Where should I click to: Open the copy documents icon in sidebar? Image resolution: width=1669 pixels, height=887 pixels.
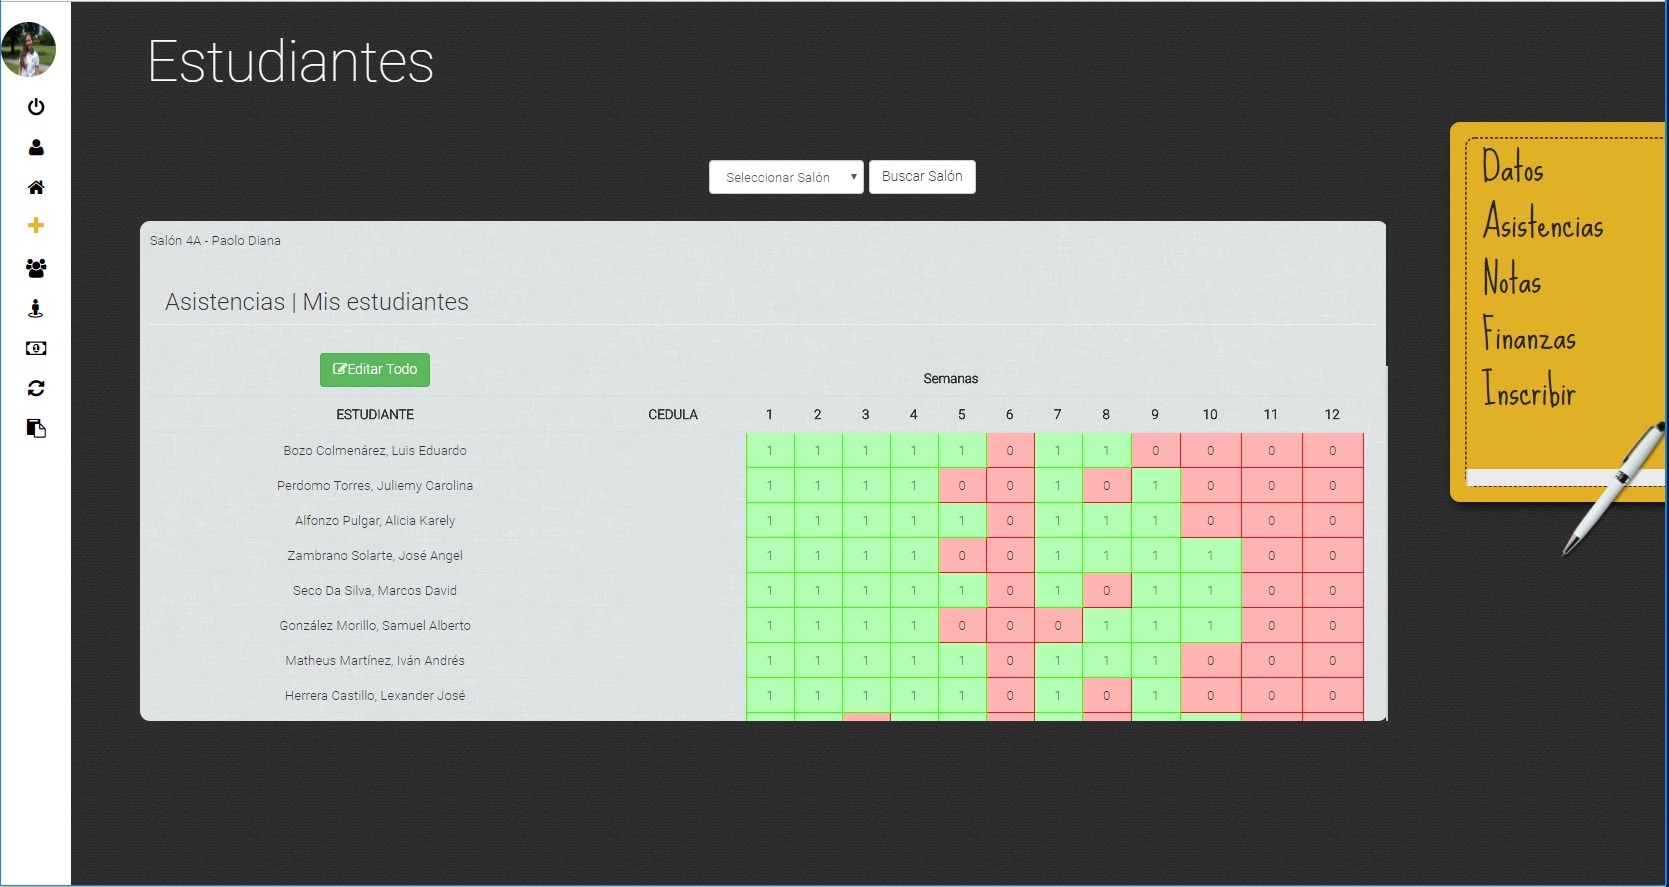pos(36,428)
